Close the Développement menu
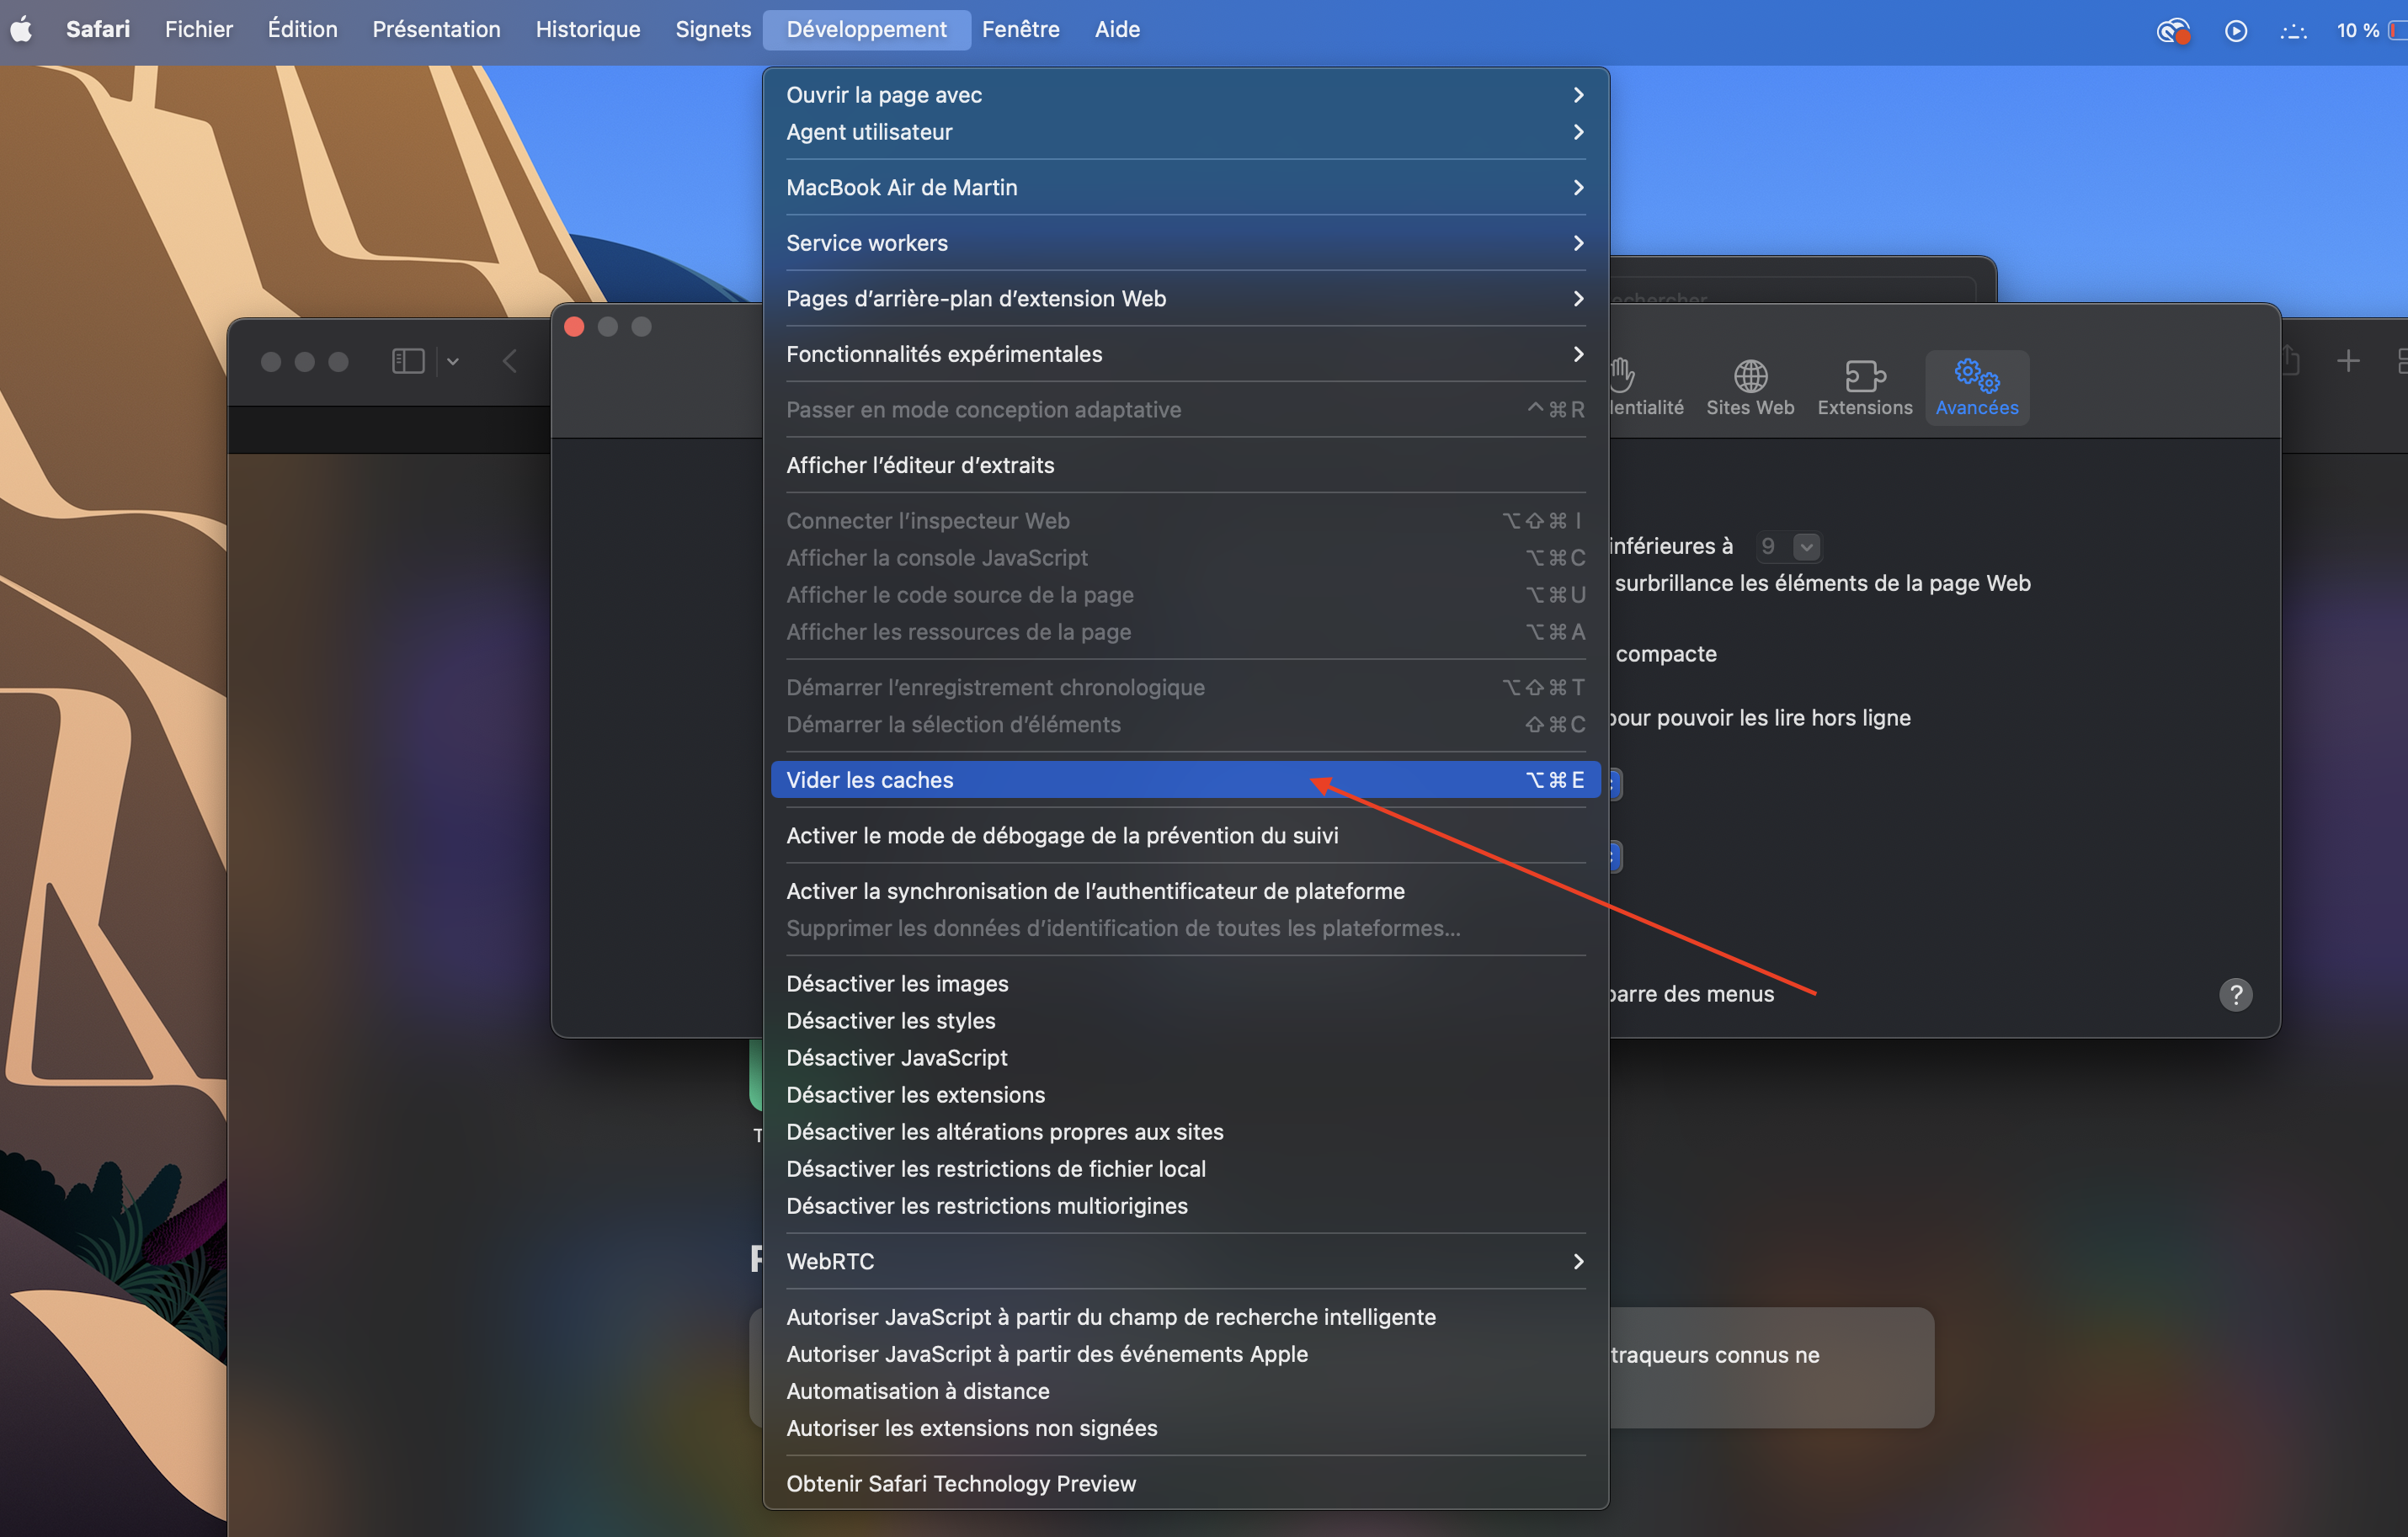Viewport: 2408px width, 1537px height. (x=866, y=29)
